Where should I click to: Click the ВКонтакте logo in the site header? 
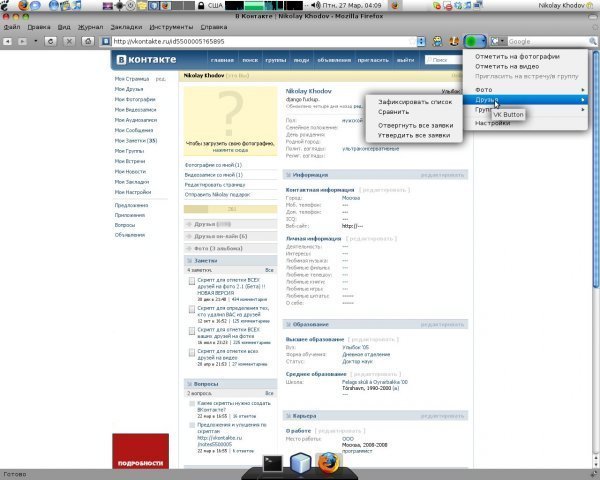(146, 60)
